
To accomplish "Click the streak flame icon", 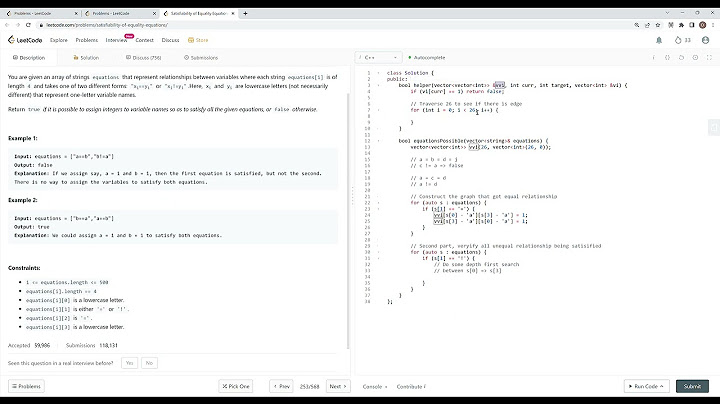I will [x=678, y=40].
